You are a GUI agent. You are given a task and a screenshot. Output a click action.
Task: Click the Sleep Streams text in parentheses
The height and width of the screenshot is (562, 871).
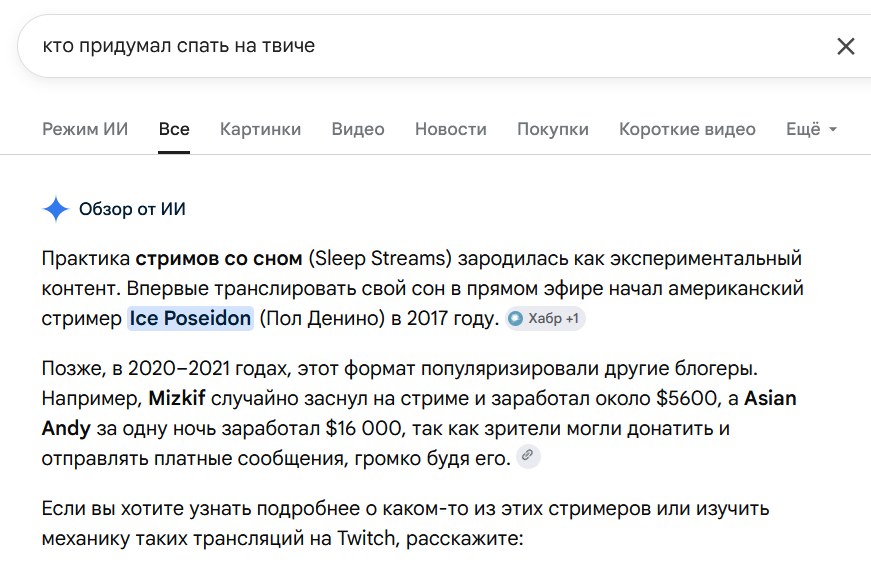pos(381,259)
